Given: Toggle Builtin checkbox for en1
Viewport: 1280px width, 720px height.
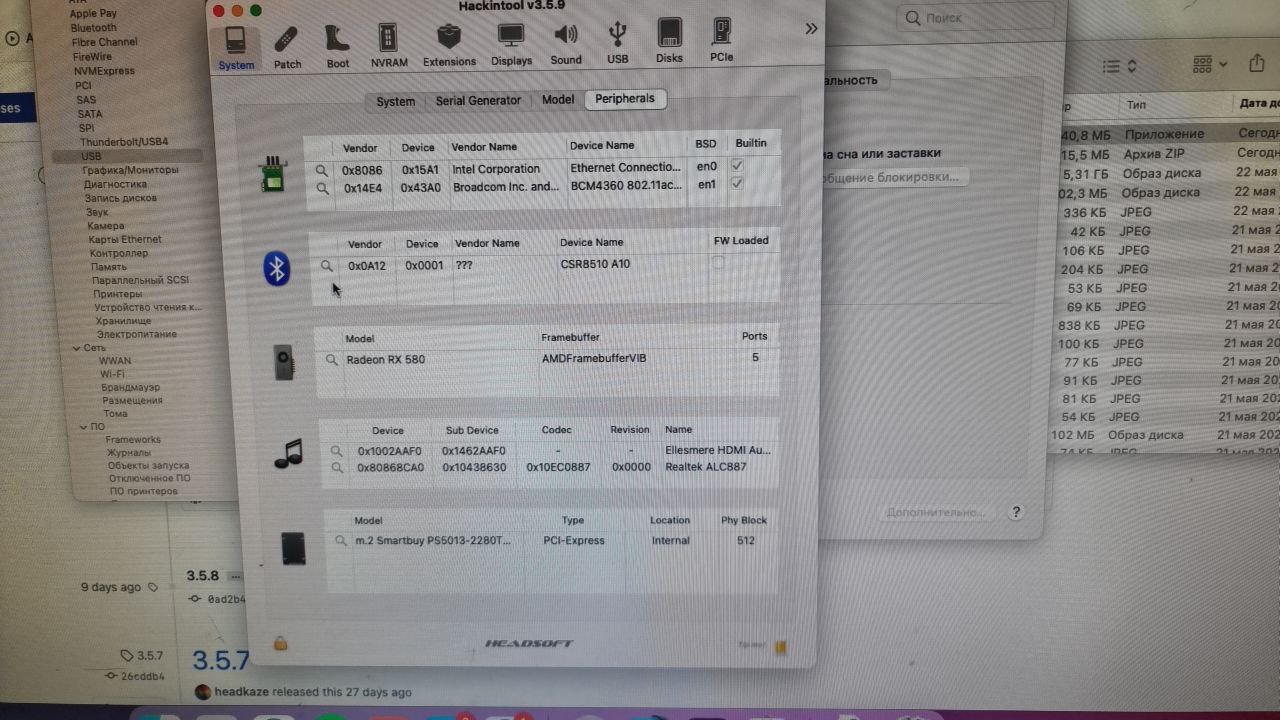Looking at the screenshot, I should (737, 183).
